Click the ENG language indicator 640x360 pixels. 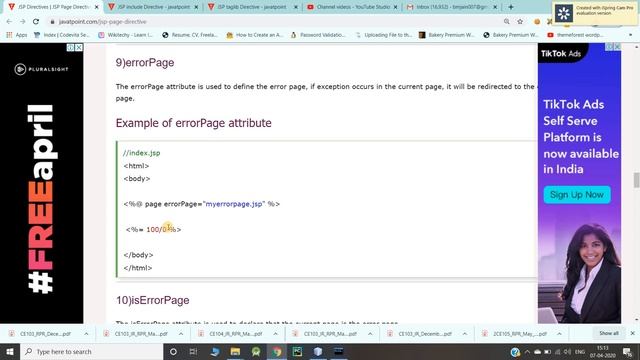(580, 351)
